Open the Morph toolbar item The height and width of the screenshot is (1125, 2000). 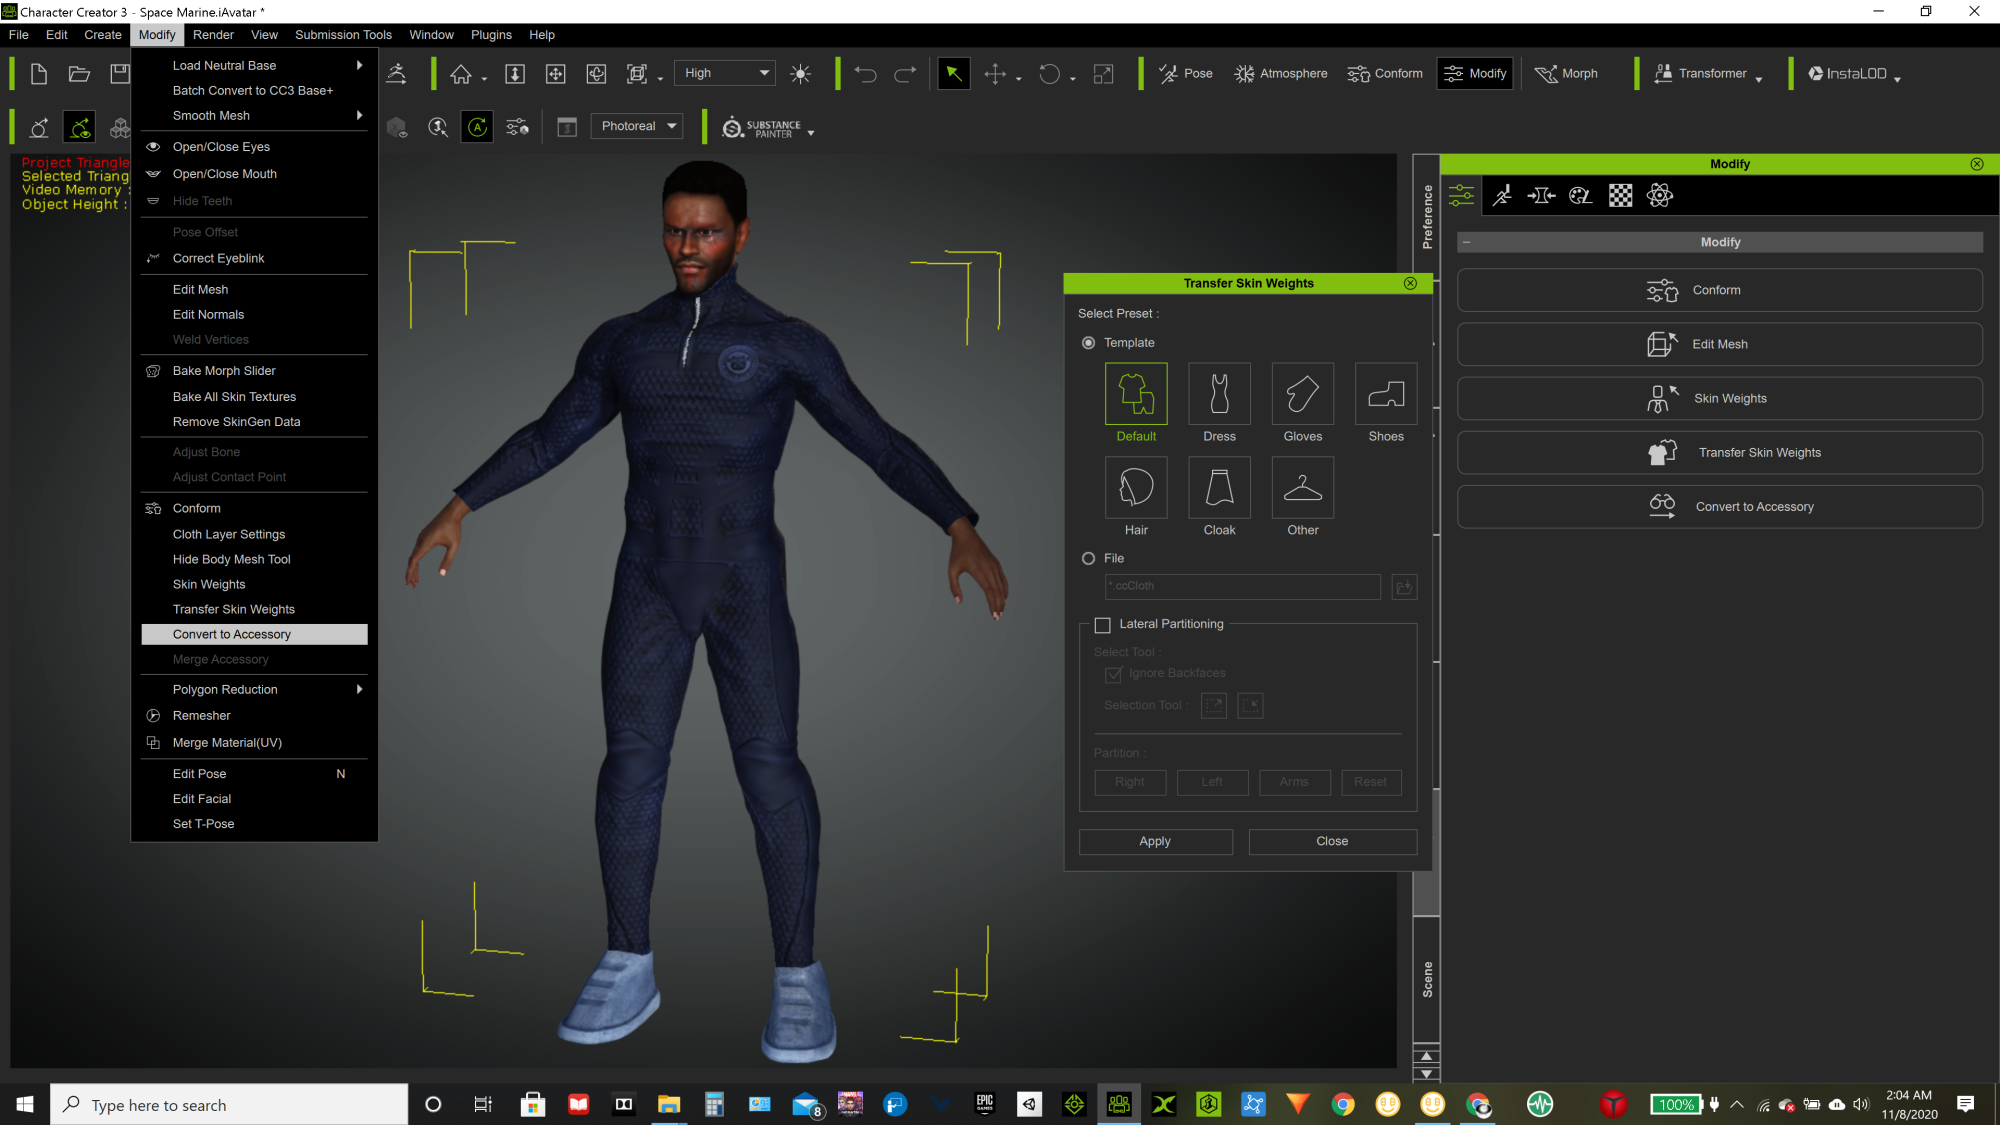tap(1566, 74)
